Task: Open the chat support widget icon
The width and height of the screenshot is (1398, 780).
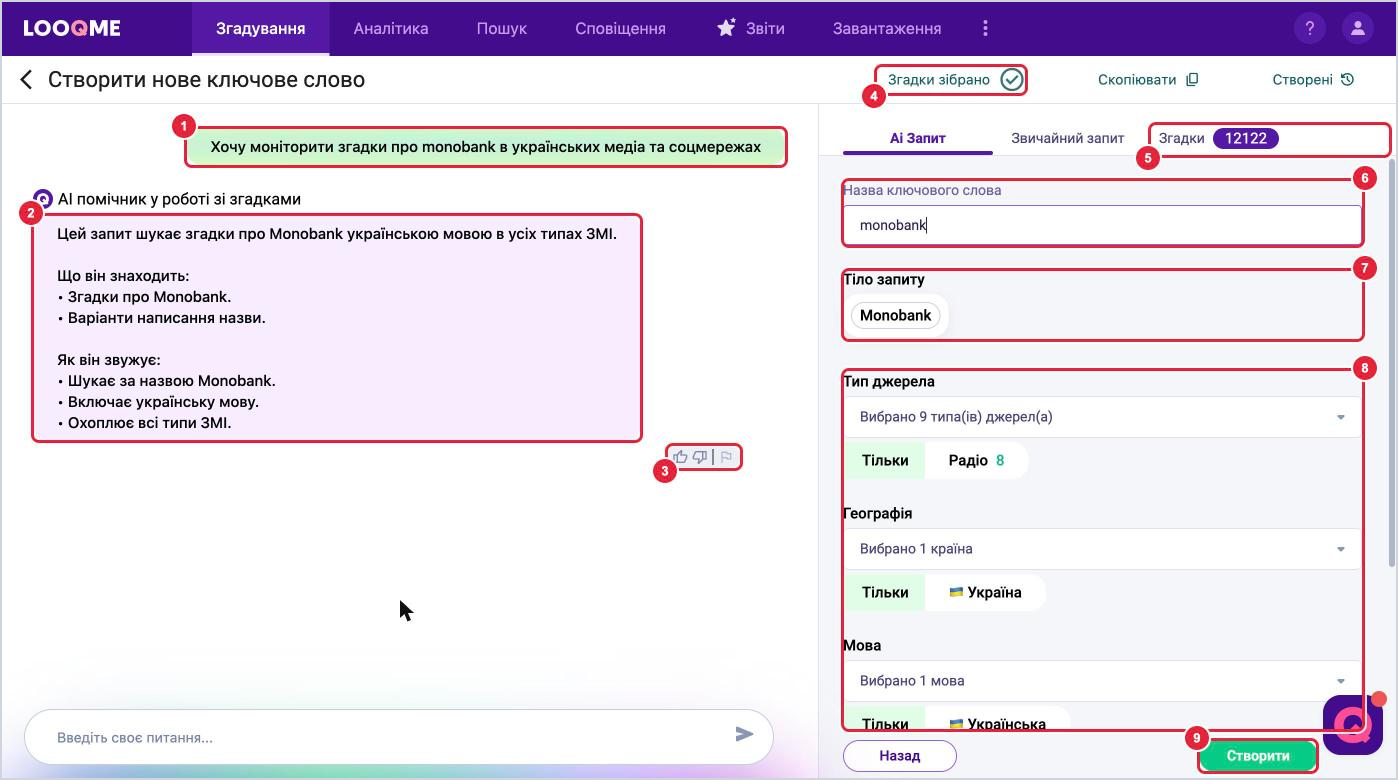Action: [1352, 724]
